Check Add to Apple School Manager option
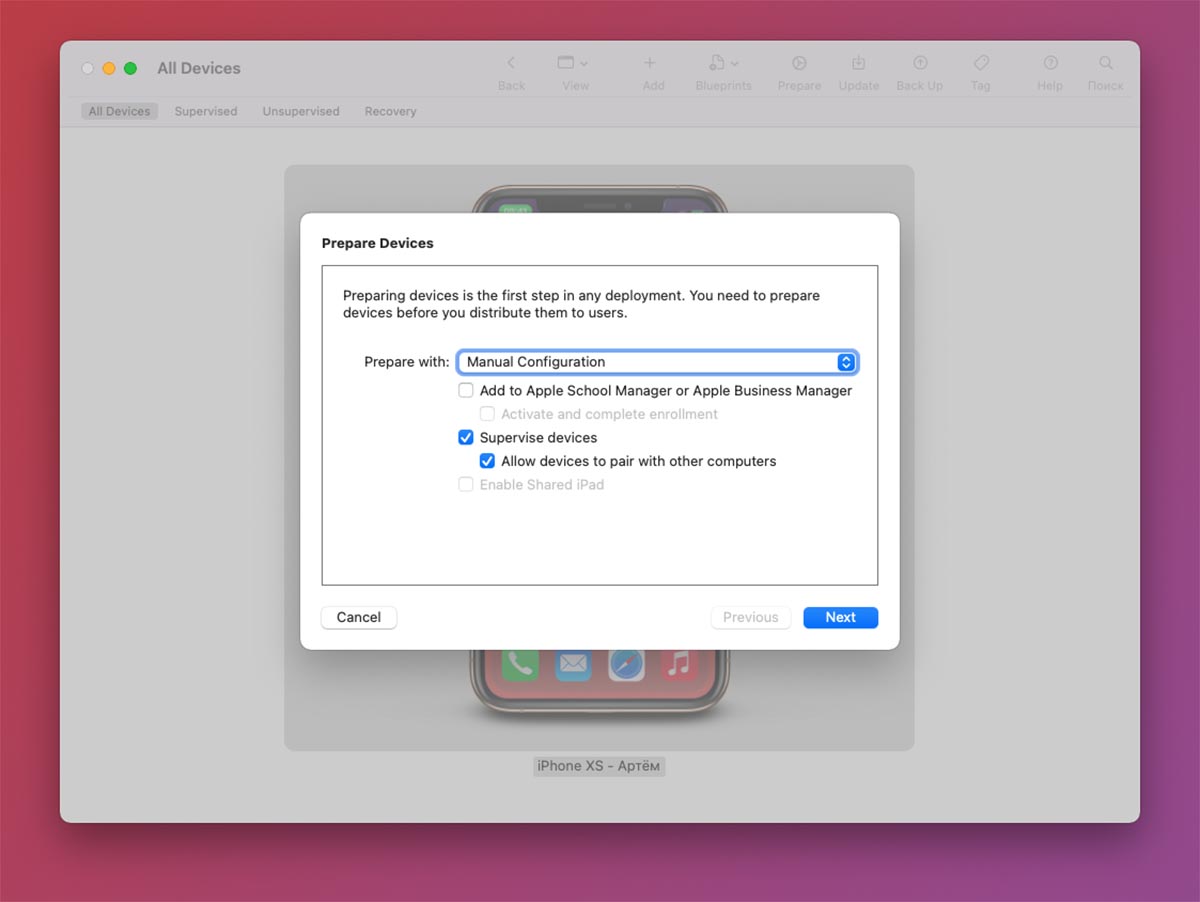The width and height of the screenshot is (1200, 902). (x=466, y=390)
